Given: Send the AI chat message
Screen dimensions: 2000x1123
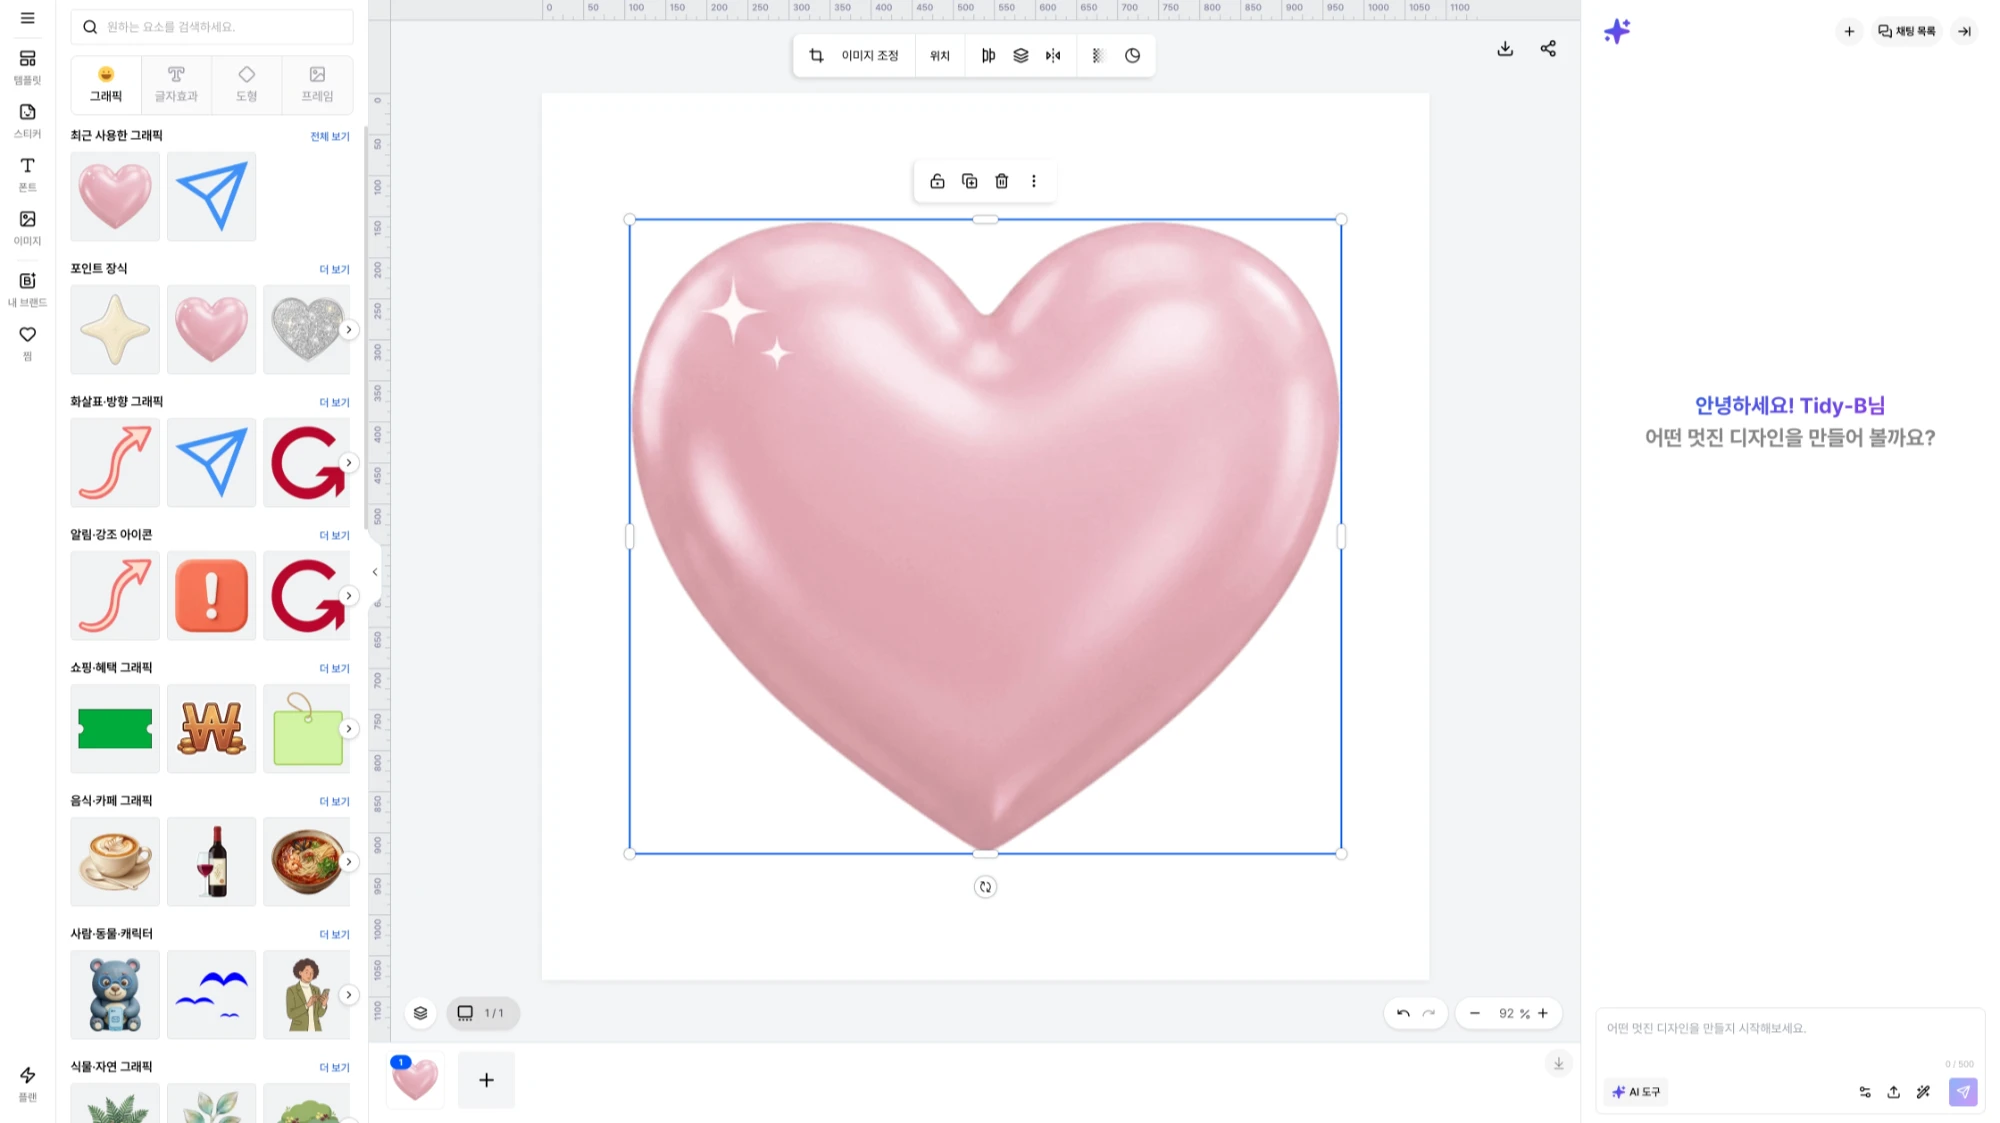Looking at the screenshot, I should (1963, 1092).
